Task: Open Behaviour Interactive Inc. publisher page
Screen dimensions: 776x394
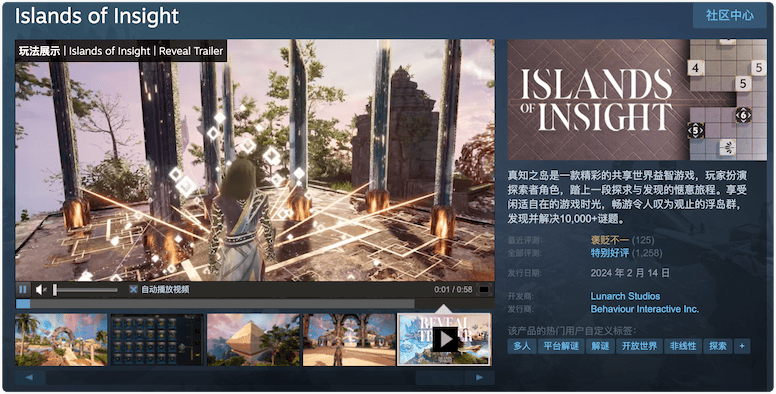Action: (644, 309)
